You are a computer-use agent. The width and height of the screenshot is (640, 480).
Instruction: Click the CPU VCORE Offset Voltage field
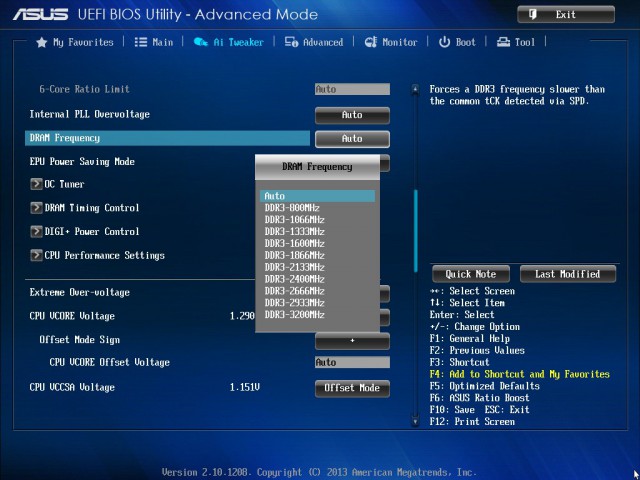(x=352, y=362)
